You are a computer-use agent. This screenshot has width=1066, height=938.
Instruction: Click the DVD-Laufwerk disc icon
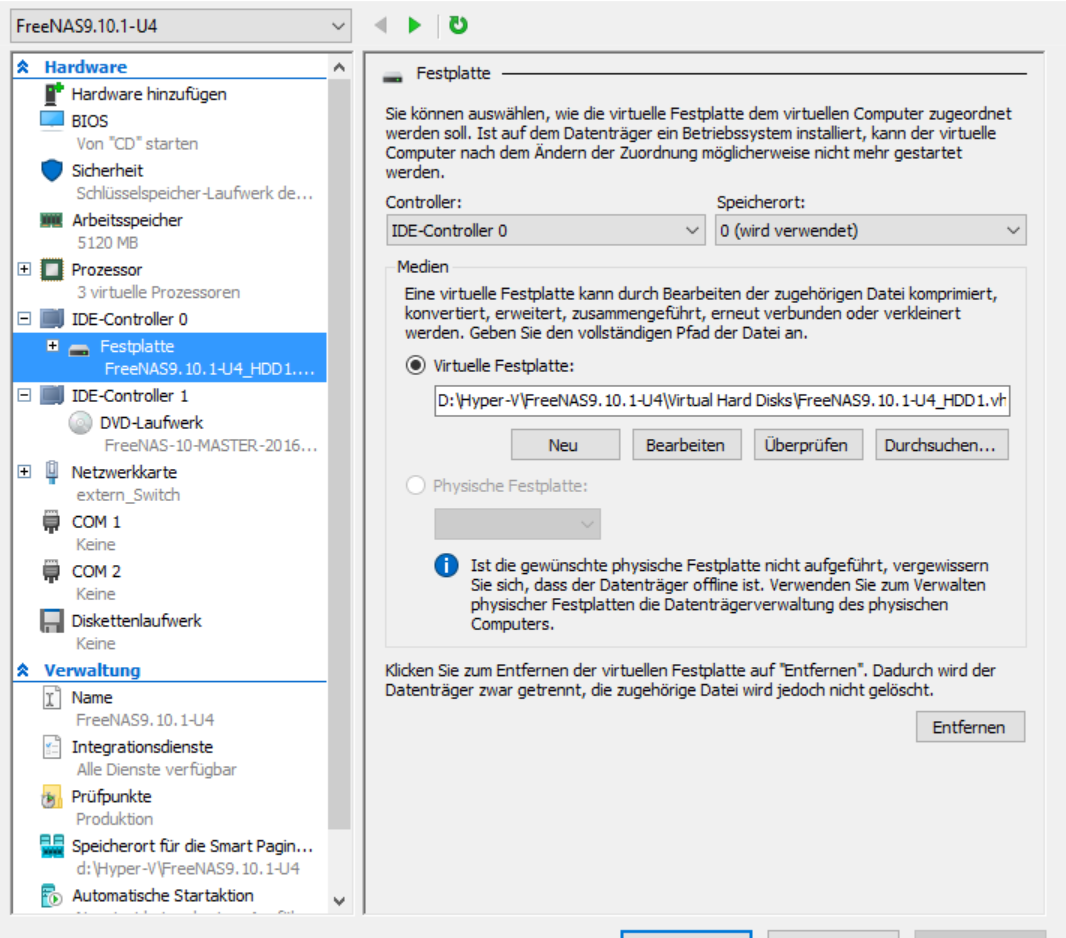(80, 423)
